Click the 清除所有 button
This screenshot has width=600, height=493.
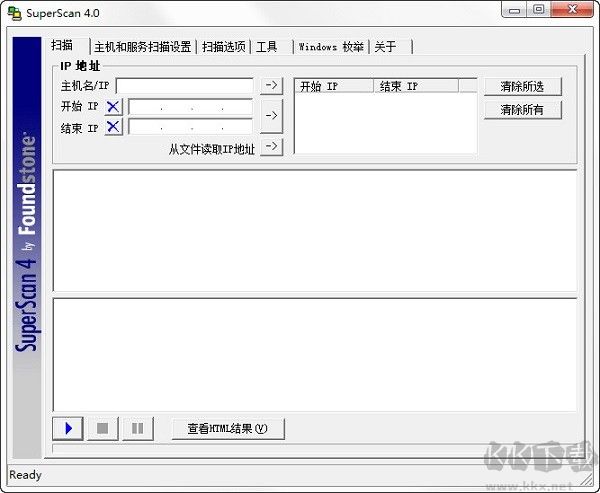(x=522, y=110)
